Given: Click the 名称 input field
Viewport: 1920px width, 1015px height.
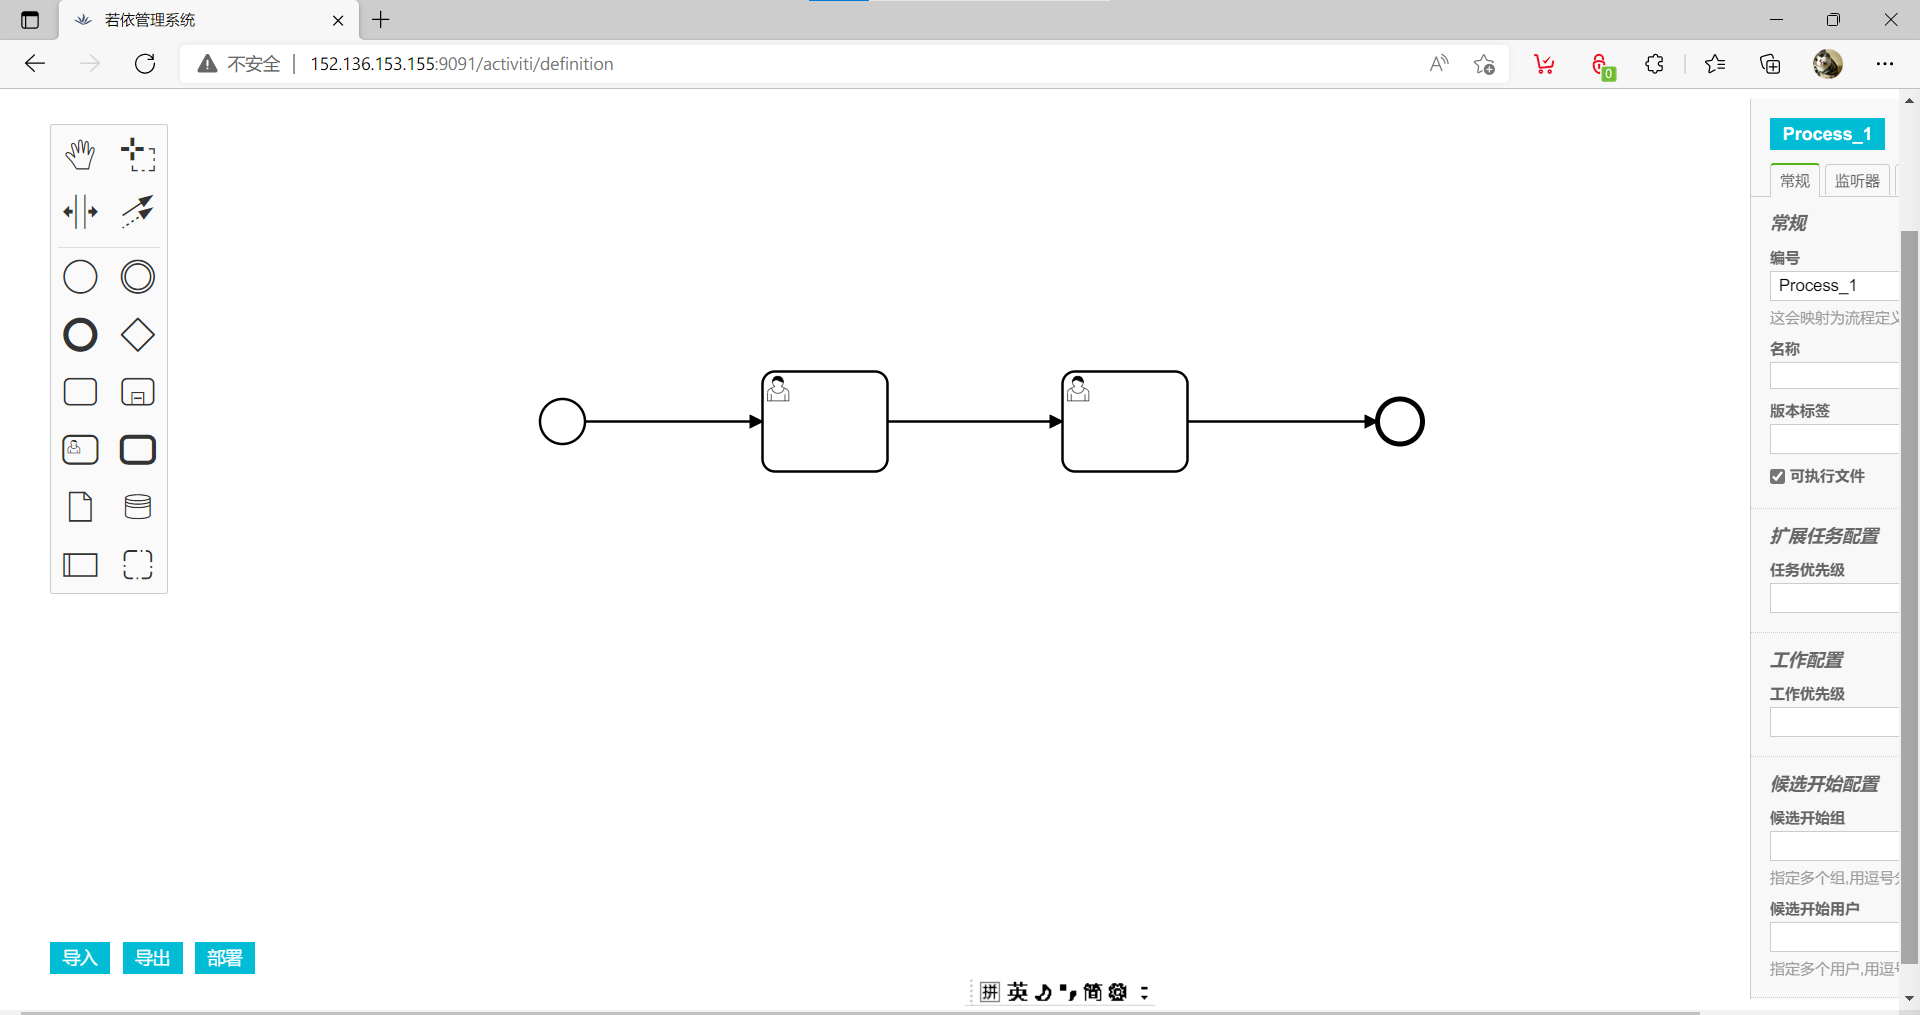Looking at the screenshot, I should [x=1834, y=376].
